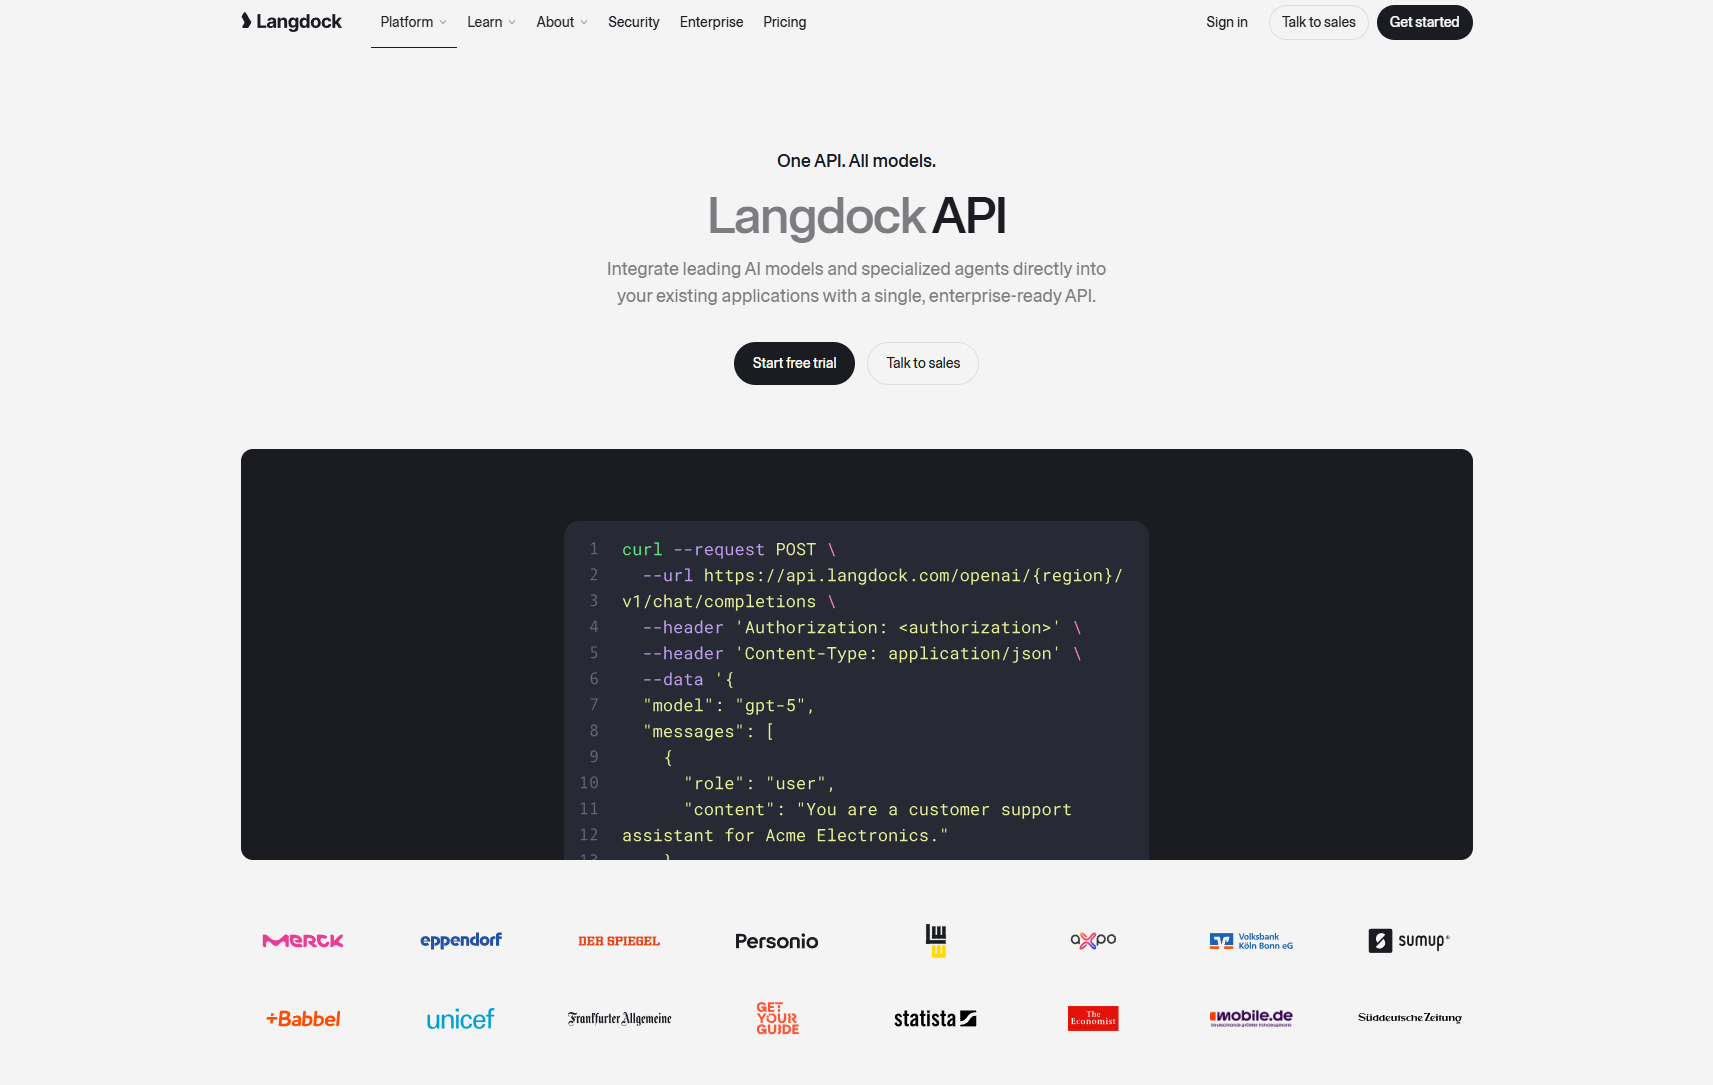This screenshot has height=1085, width=1713.
Task: Click the api.langdock.com URL code line
Action: coord(883,576)
